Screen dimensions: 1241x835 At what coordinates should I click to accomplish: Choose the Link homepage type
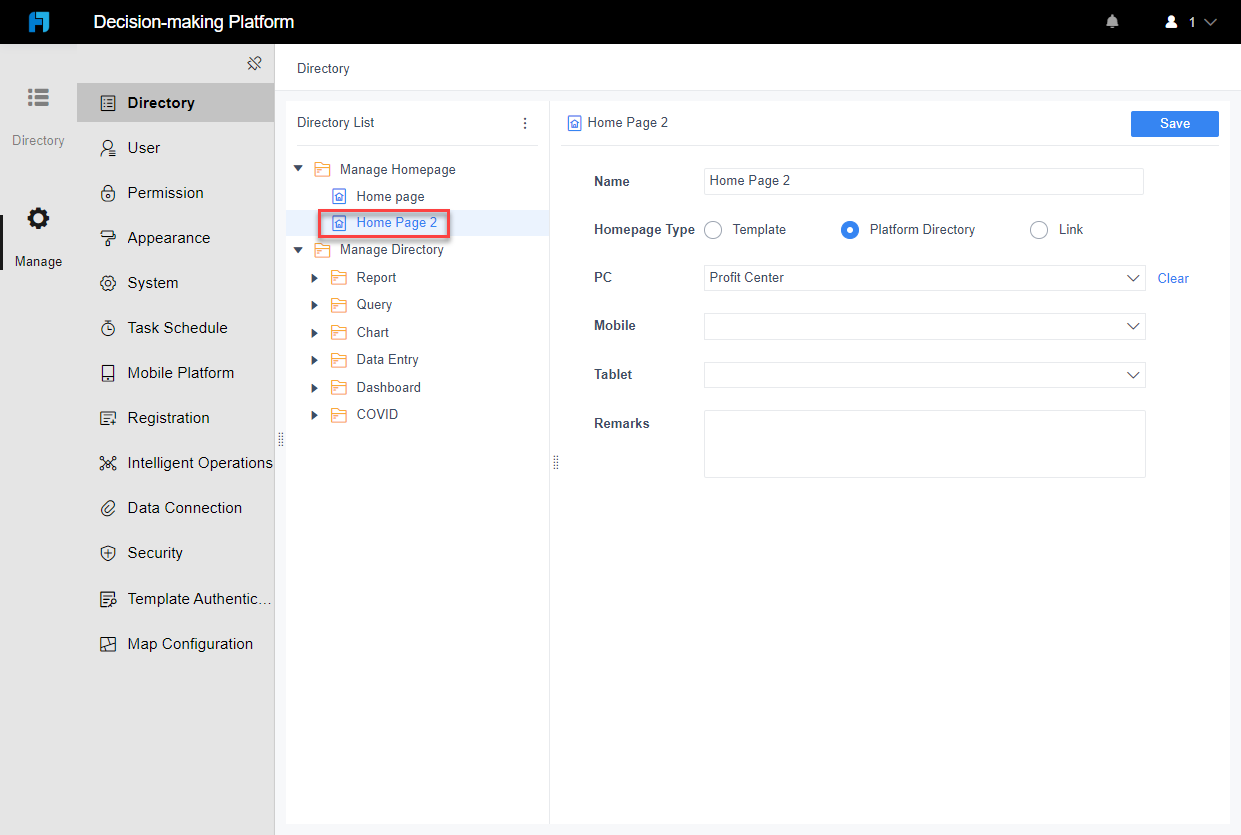pos(1038,229)
